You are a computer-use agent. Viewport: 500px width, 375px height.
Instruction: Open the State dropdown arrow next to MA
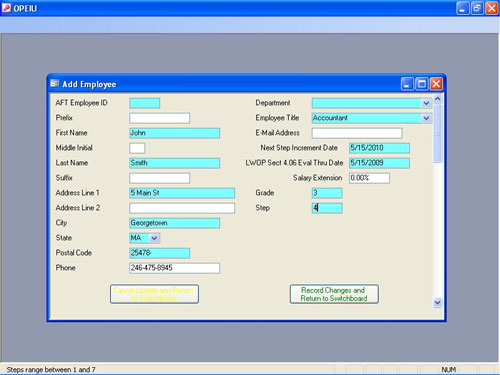[154, 238]
